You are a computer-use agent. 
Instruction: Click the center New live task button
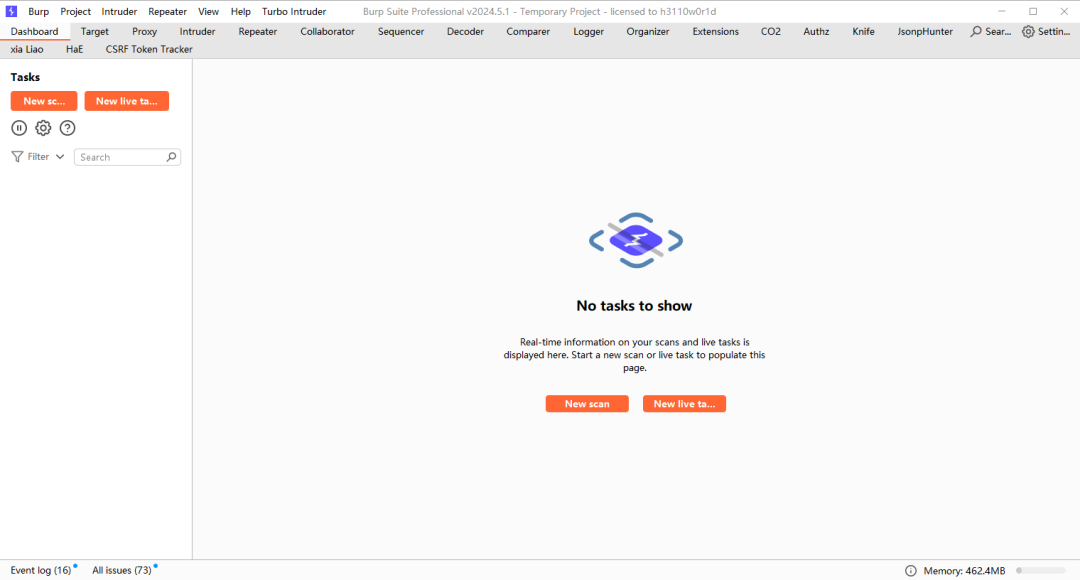(684, 404)
